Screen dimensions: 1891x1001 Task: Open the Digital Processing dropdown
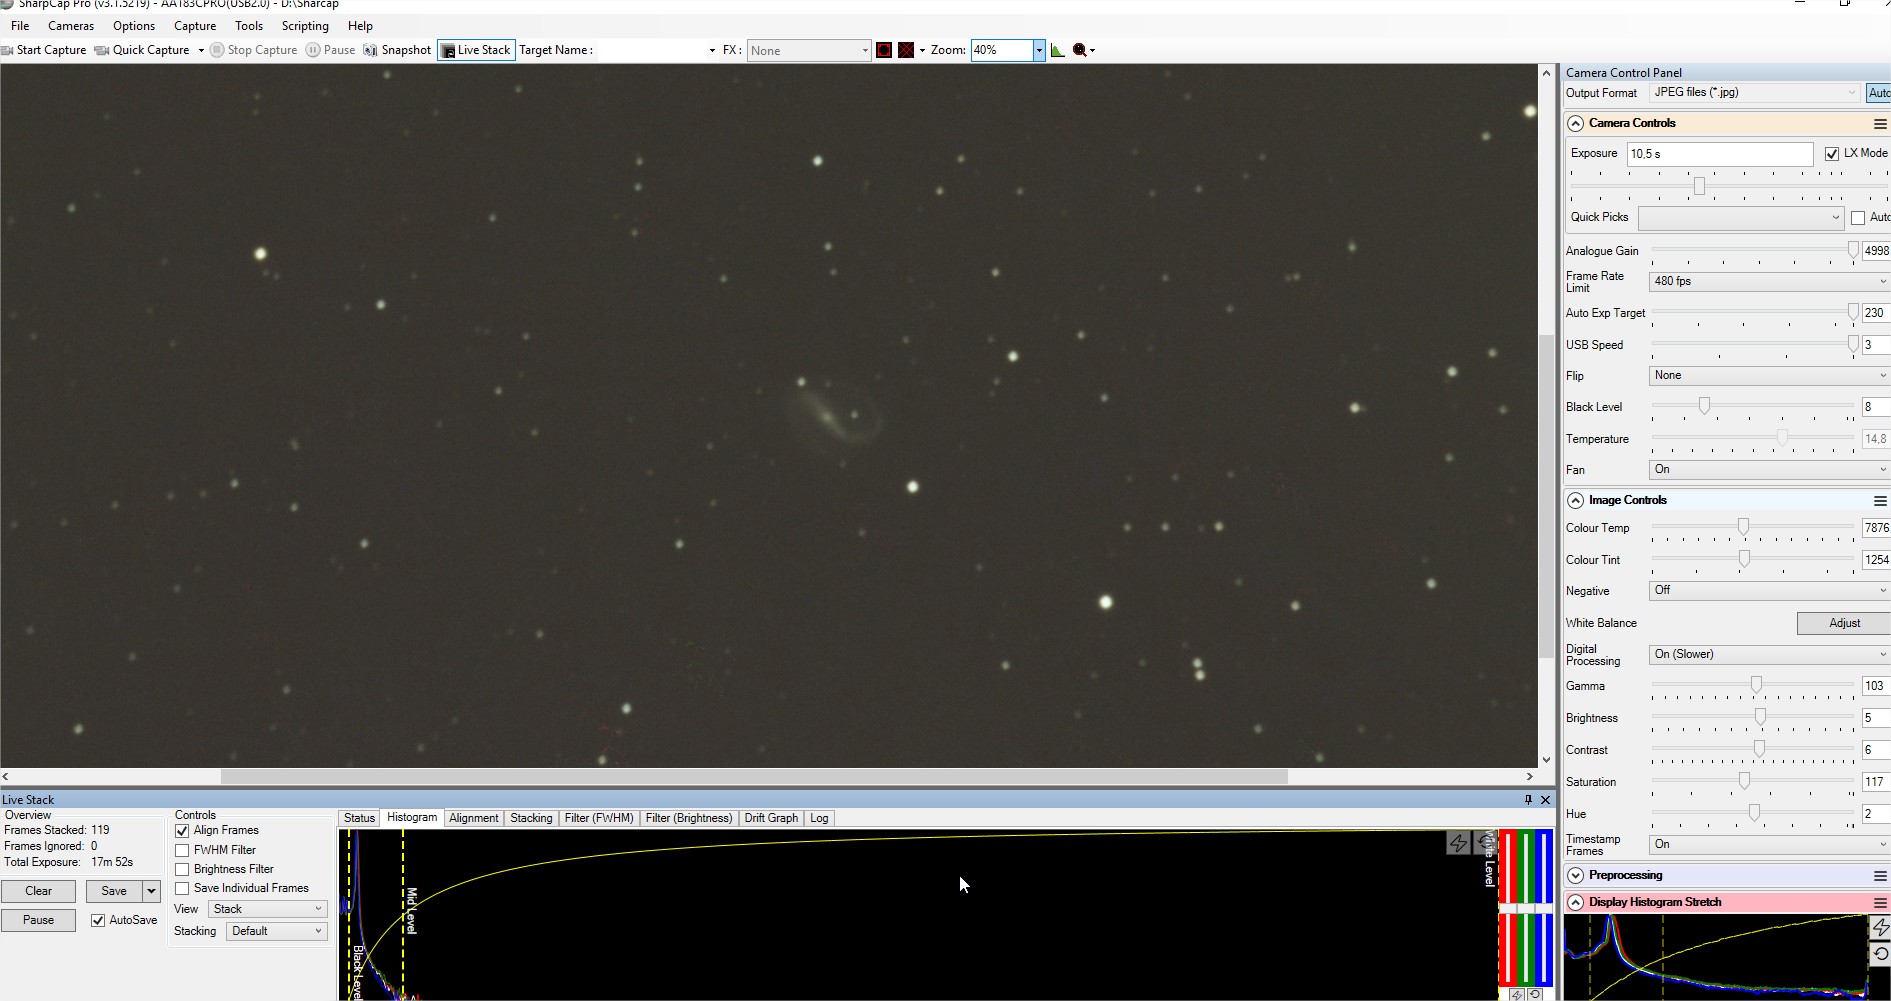[1769, 655]
